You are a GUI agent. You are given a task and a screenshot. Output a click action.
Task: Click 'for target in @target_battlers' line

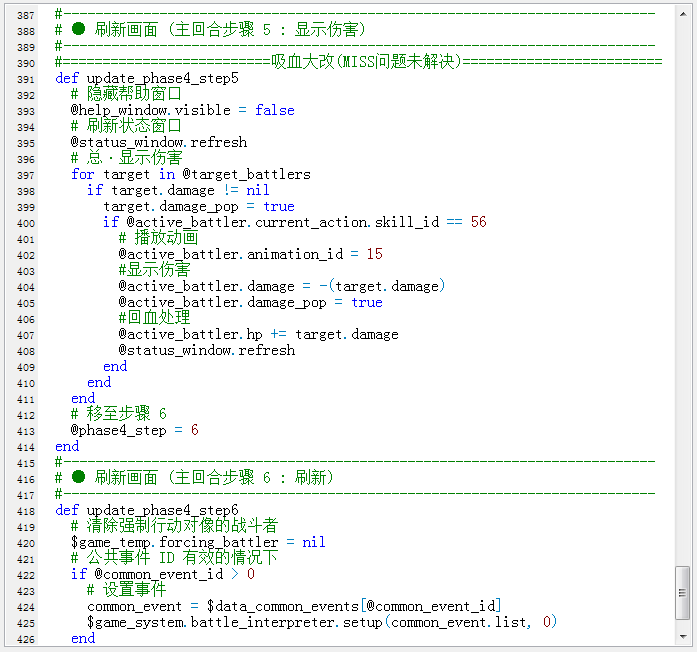(191, 174)
